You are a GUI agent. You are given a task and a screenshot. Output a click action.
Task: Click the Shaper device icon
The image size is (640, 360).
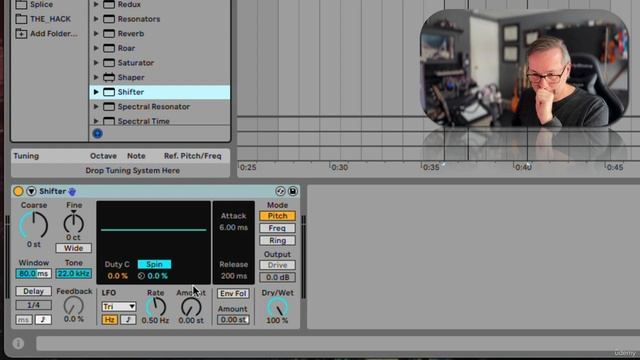coord(109,77)
